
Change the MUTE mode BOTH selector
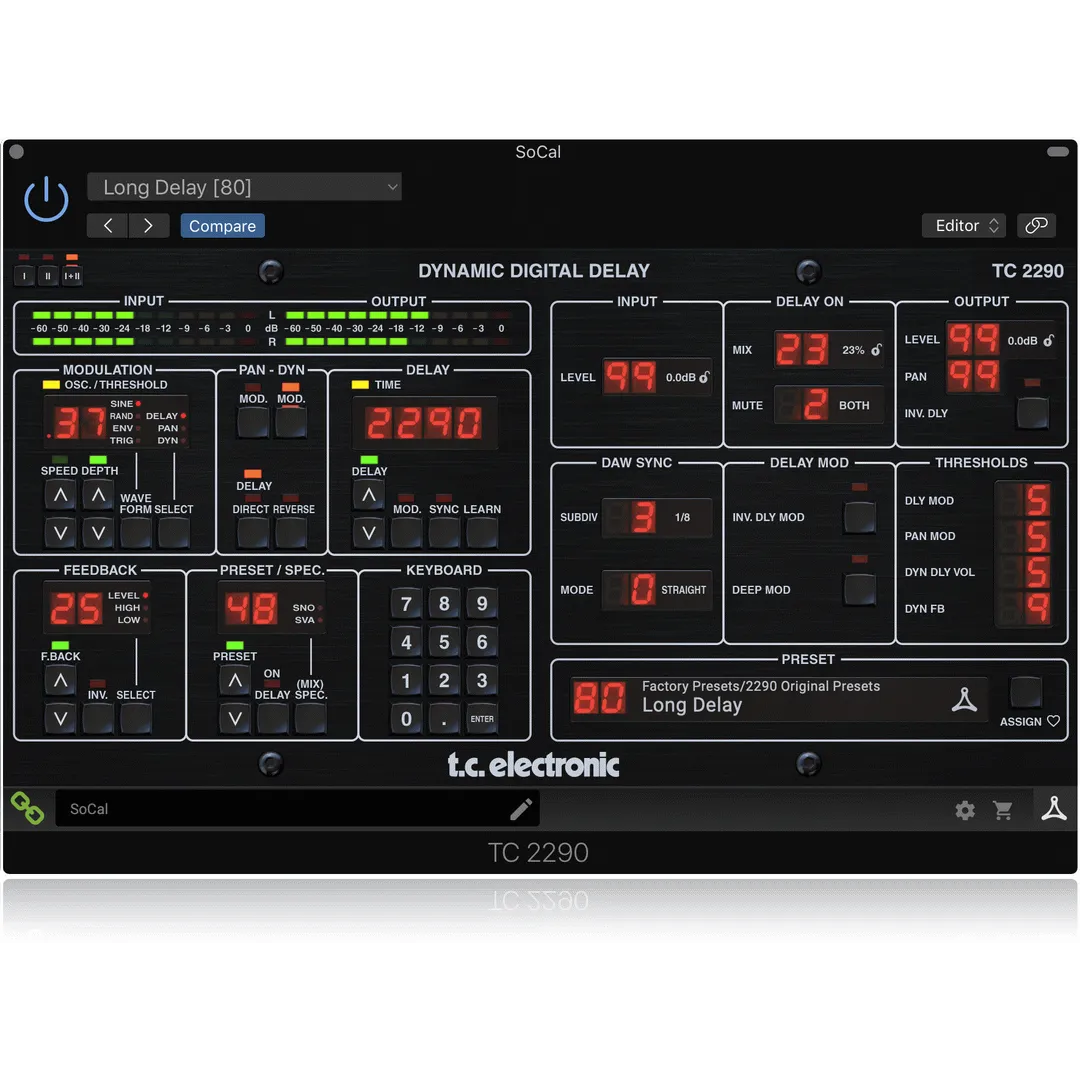click(828, 405)
